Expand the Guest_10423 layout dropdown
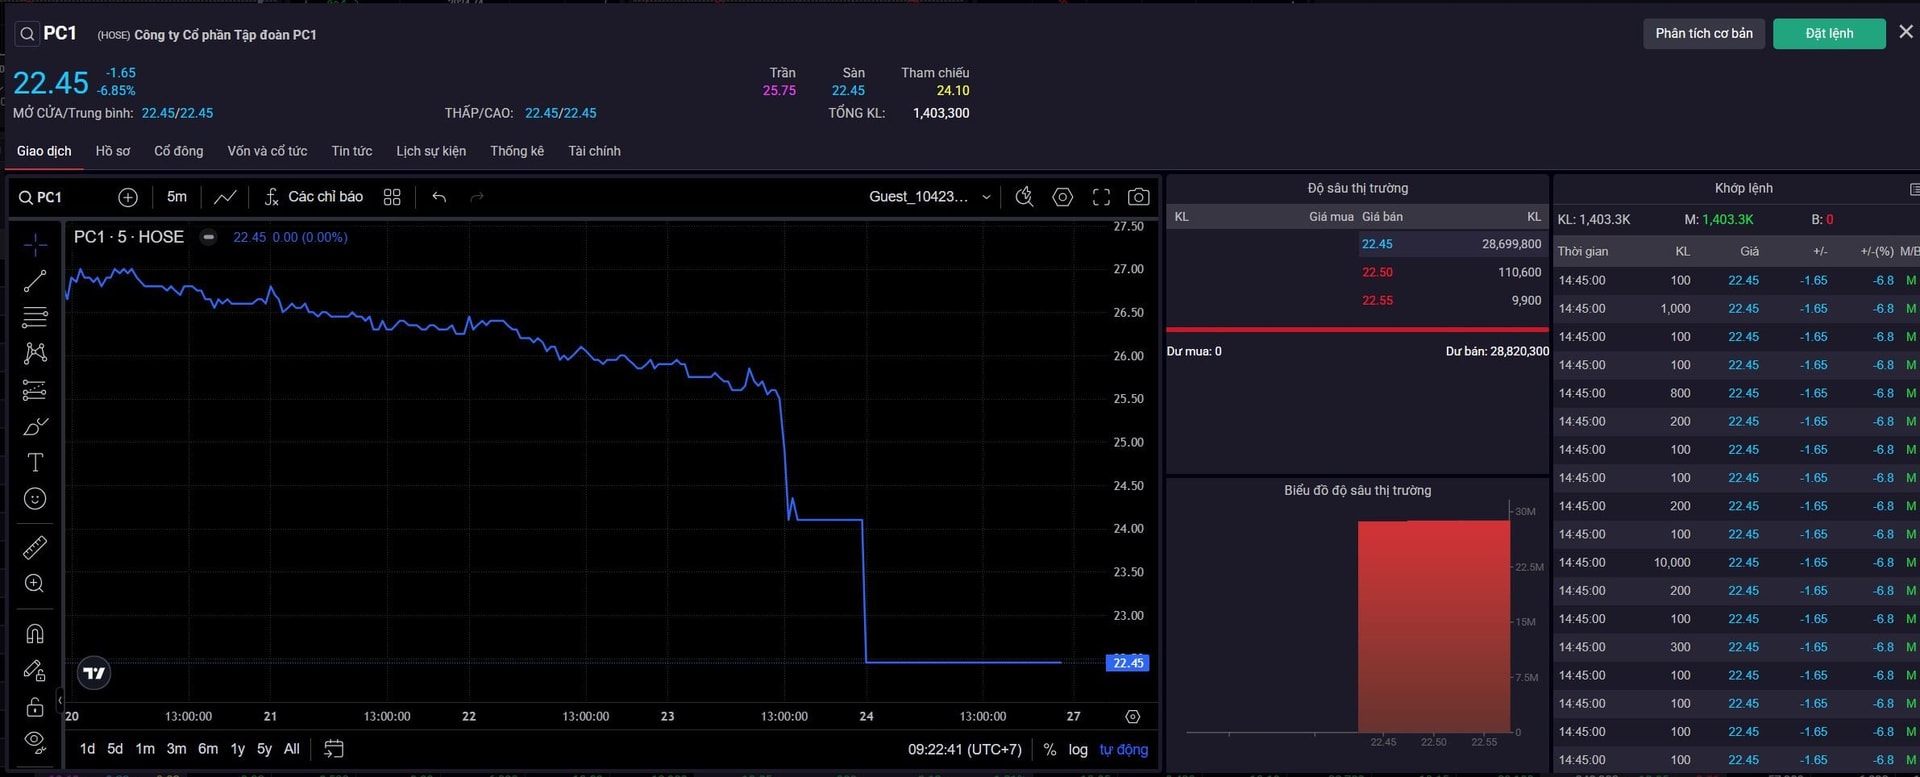Screen dimensions: 1920x777 930,197
